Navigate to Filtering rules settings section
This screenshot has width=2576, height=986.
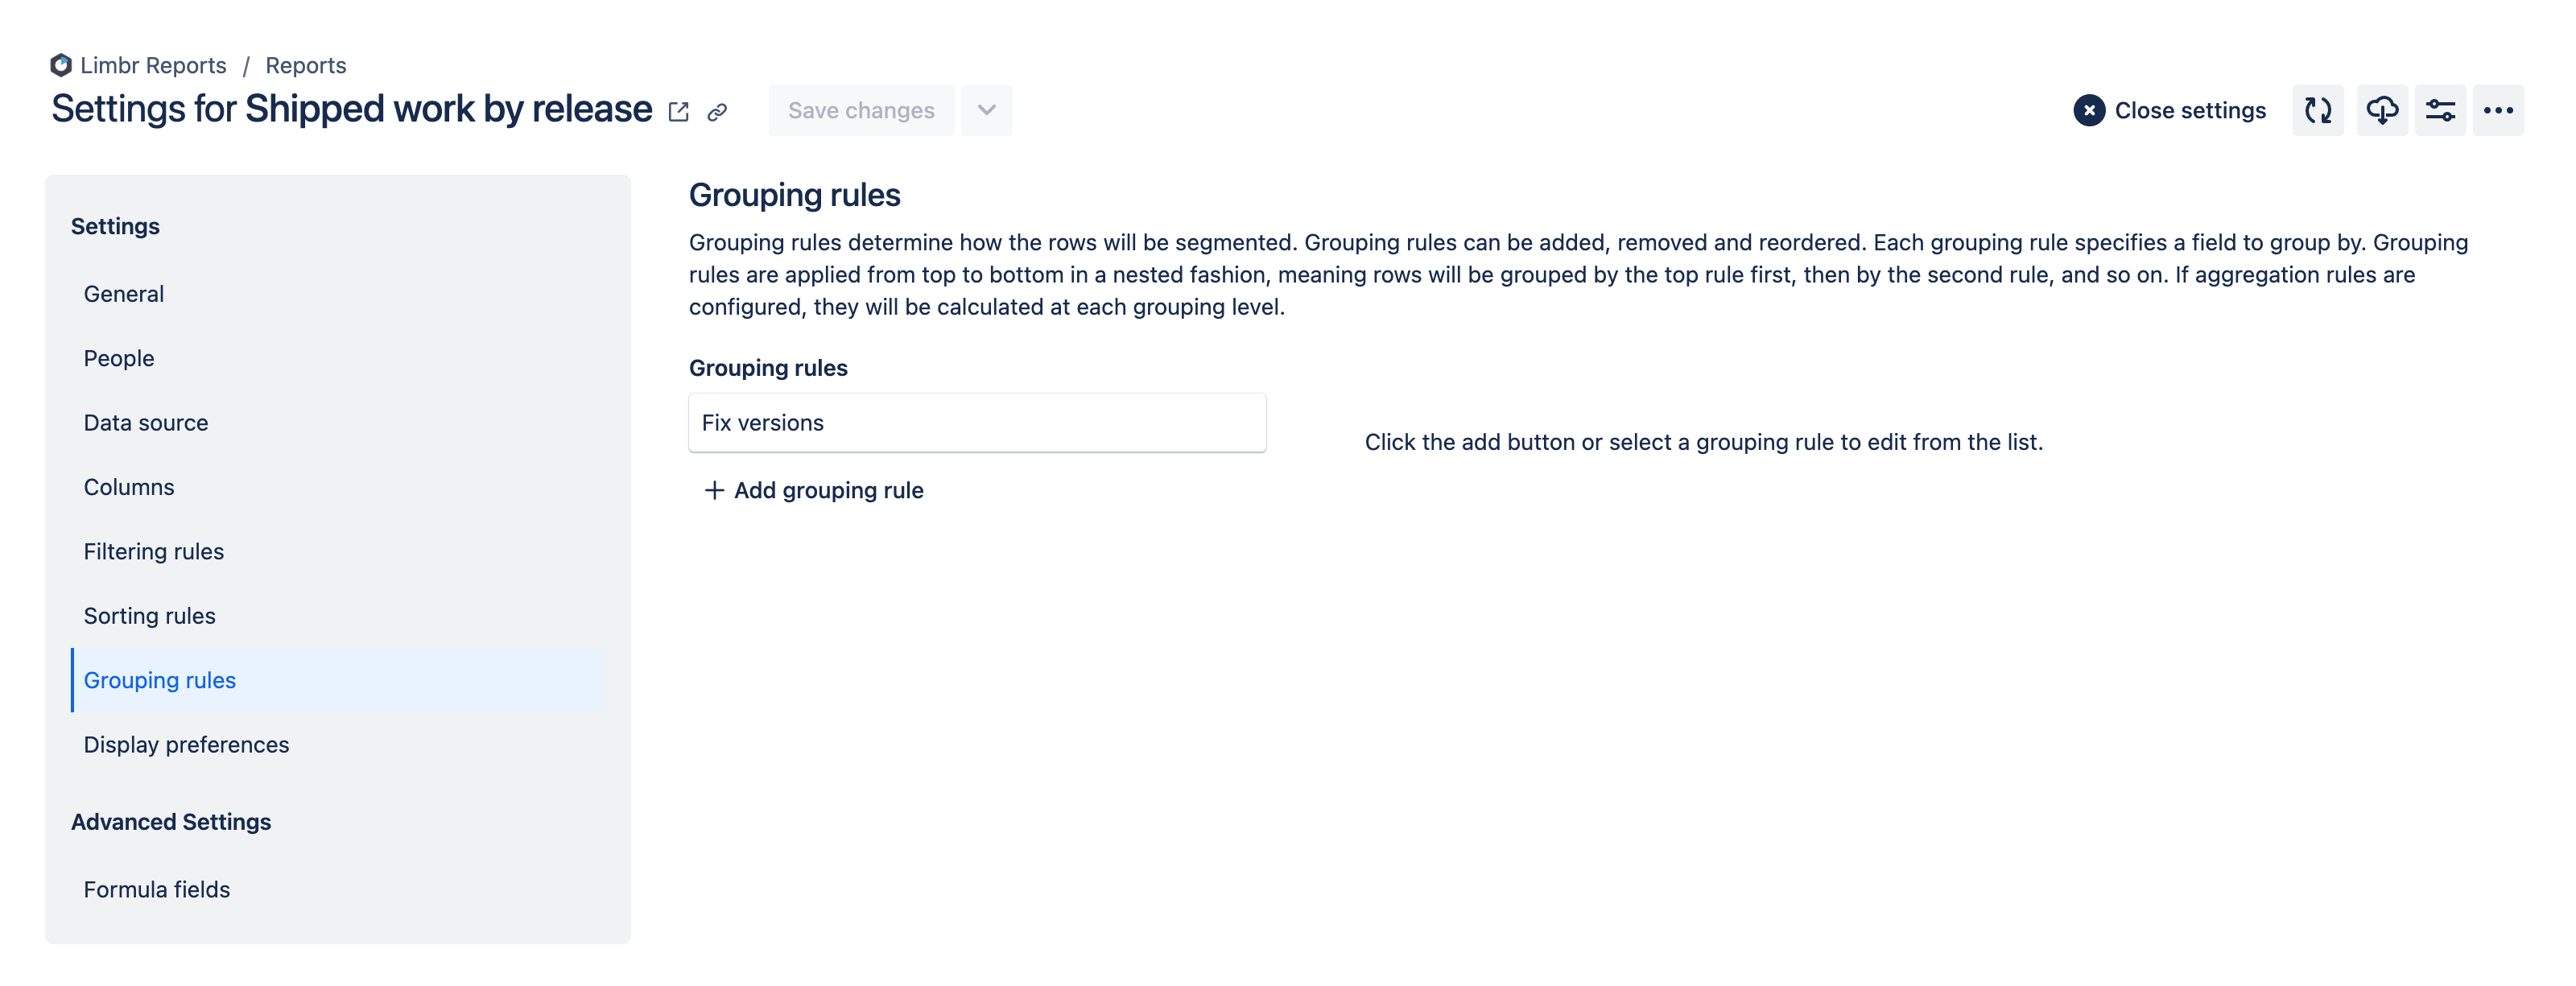[153, 551]
